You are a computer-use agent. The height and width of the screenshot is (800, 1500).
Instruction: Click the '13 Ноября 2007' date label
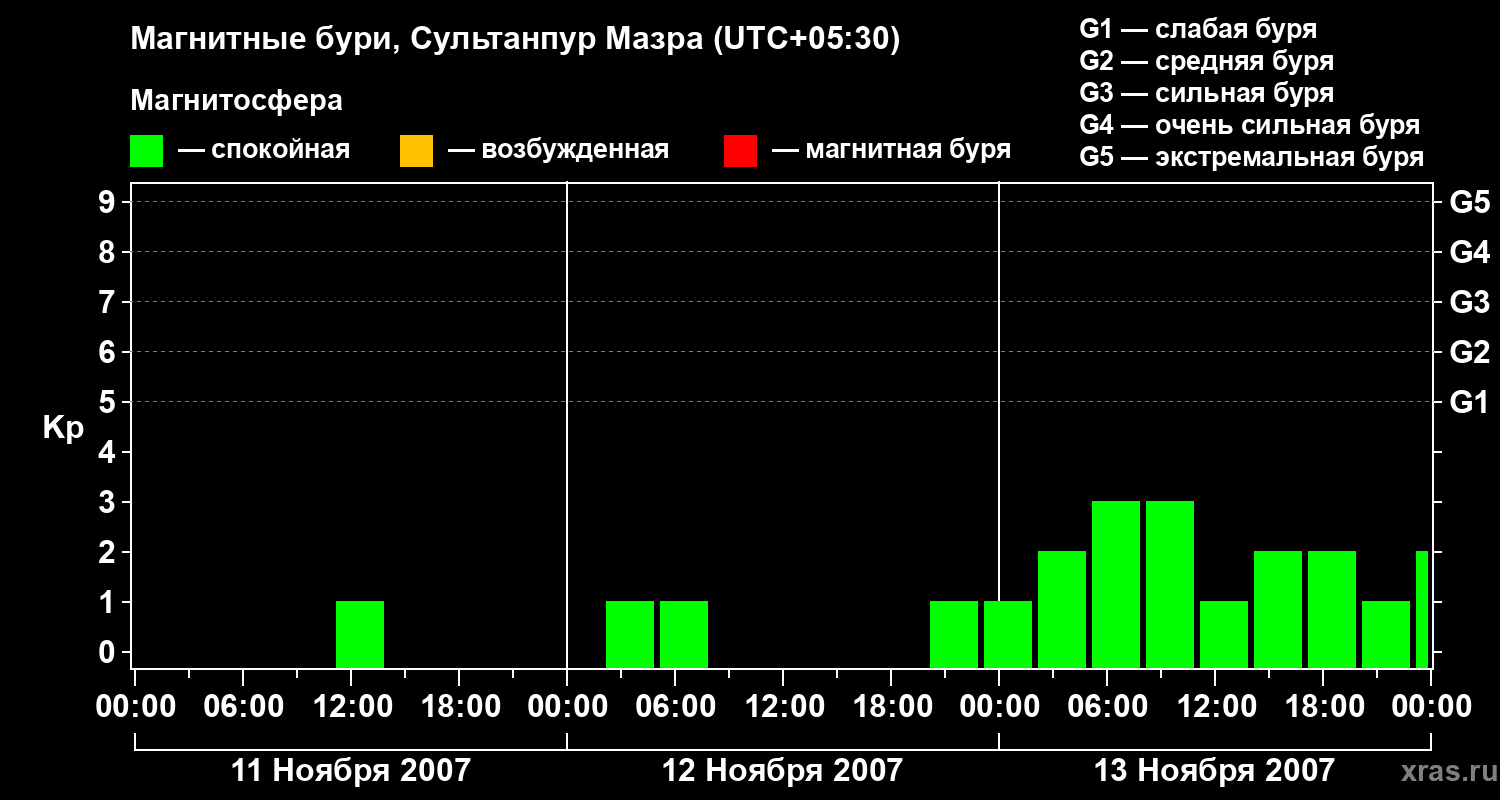point(1215,770)
